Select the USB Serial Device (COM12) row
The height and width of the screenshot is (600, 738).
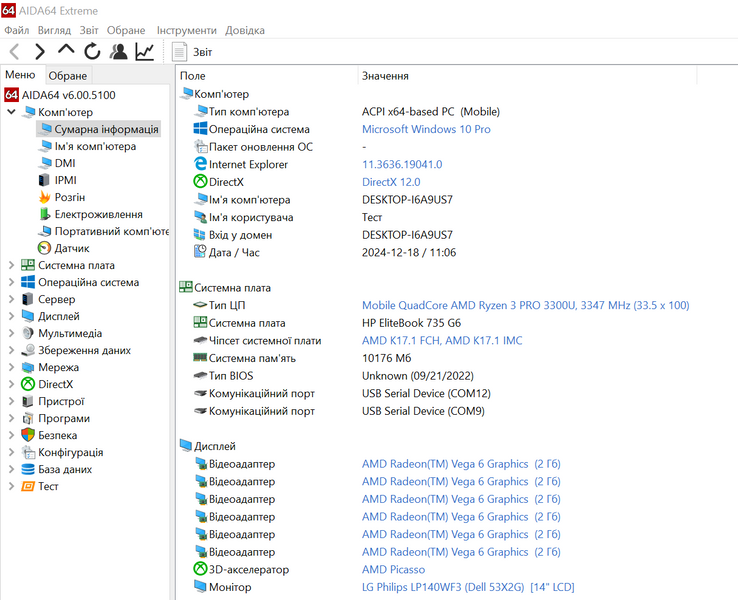coord(426,393)
